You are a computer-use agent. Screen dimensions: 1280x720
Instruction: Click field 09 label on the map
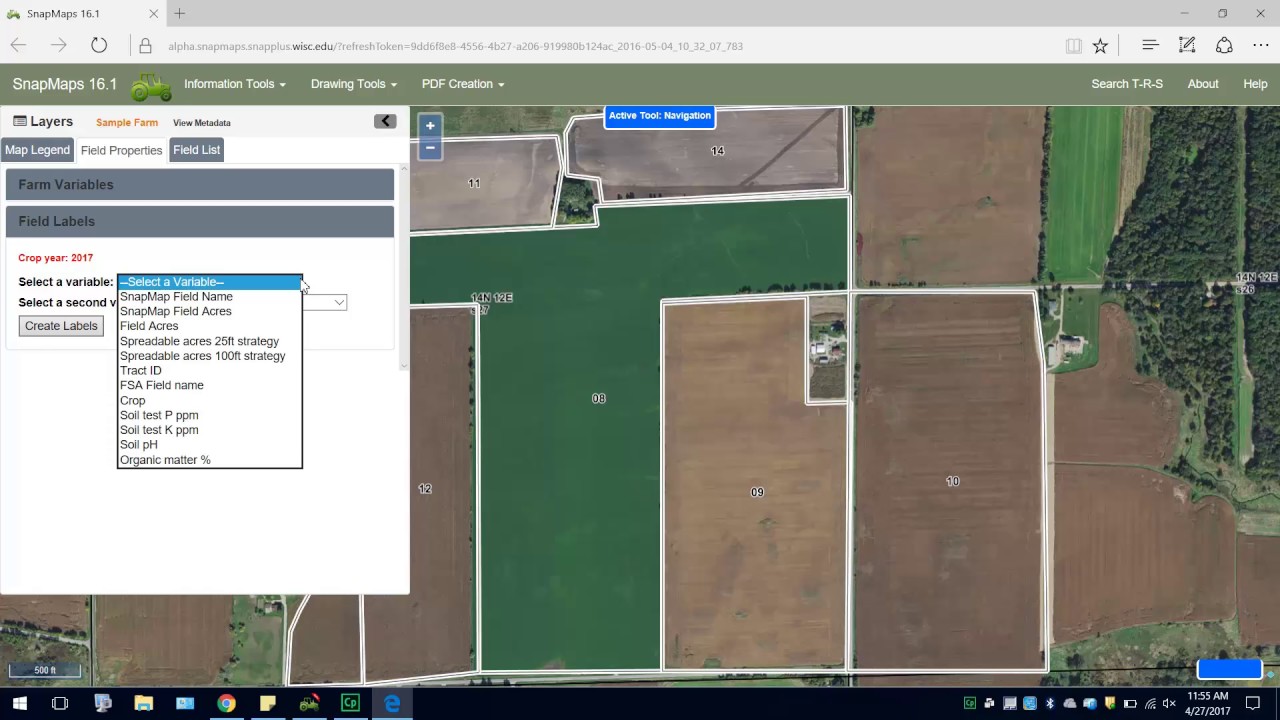tap(757, 492)
